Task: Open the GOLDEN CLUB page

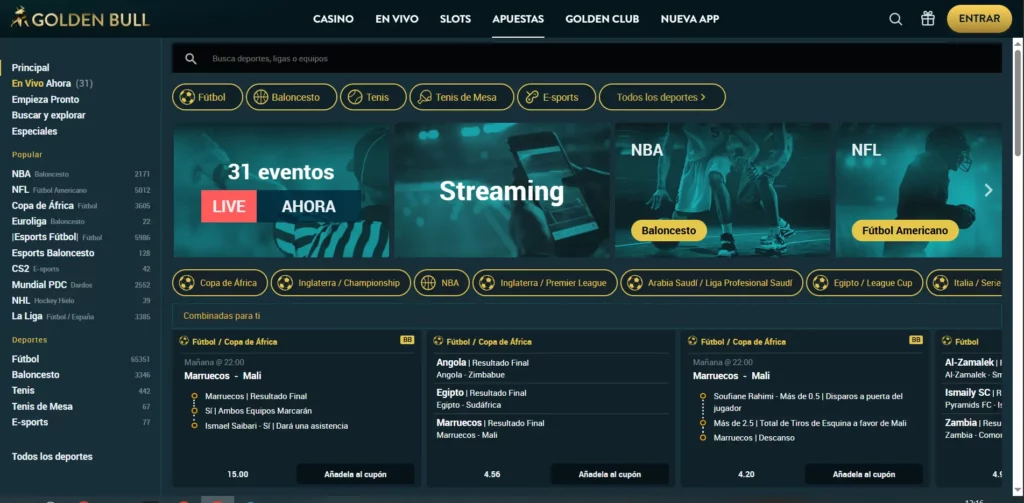Action: click(602, 19)
